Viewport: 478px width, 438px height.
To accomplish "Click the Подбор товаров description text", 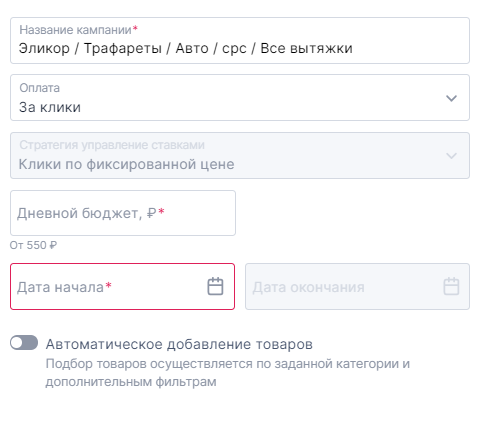I will (228, 372).
